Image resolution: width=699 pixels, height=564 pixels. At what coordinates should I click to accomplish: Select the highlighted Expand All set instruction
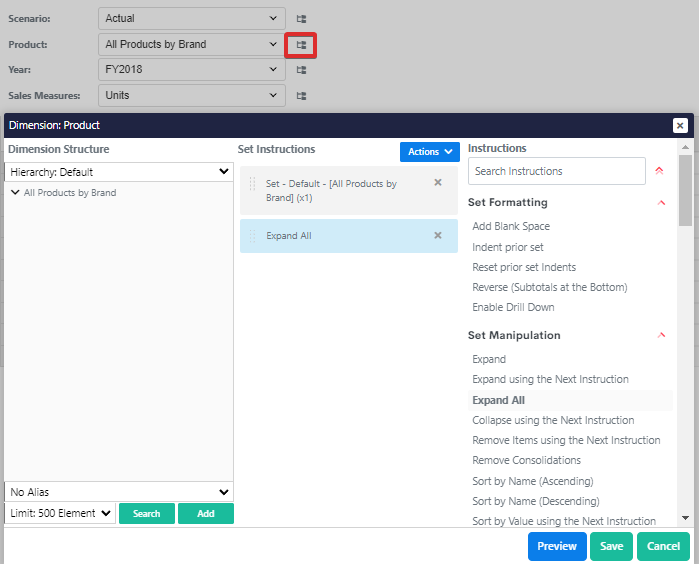click(349, 236)
